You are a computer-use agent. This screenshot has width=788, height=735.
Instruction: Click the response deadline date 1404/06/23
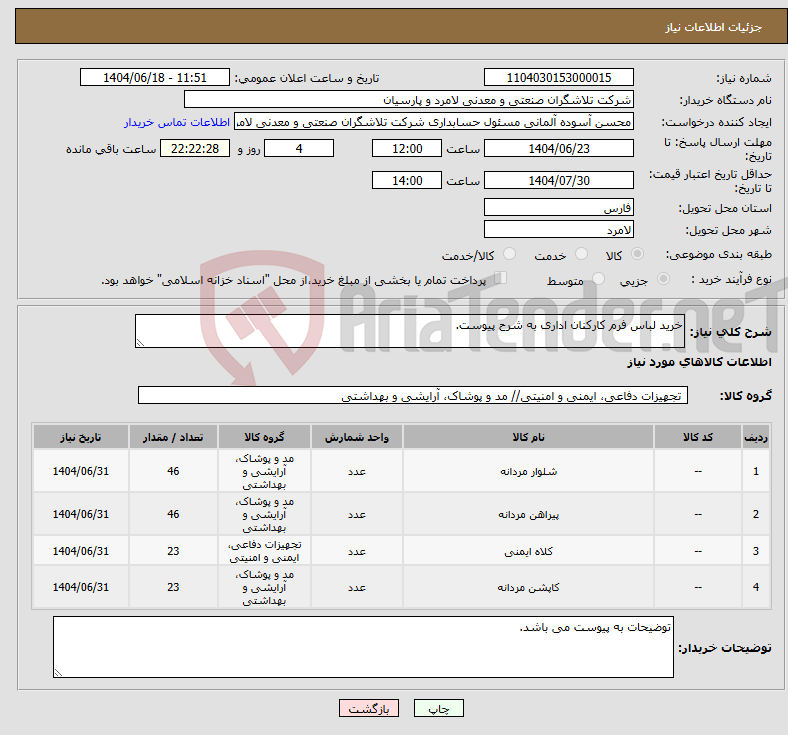[x=558, y=148]
